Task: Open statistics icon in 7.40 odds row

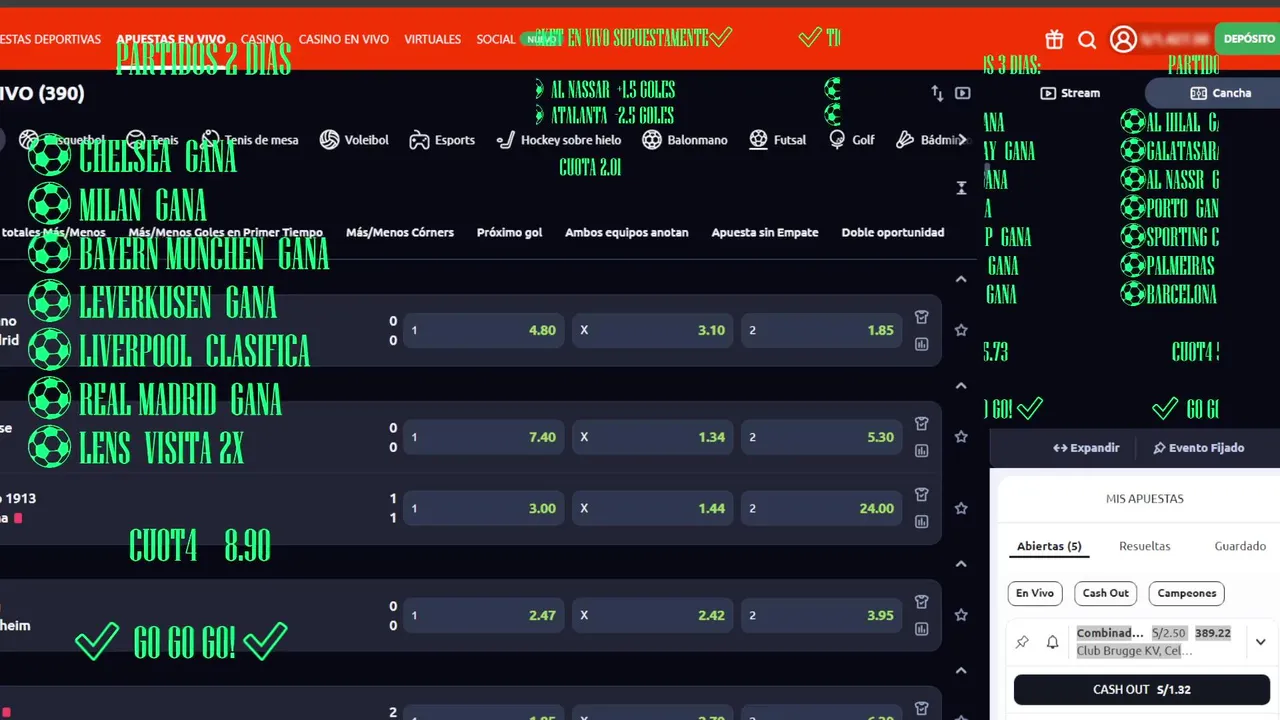Action: (922, 450)
